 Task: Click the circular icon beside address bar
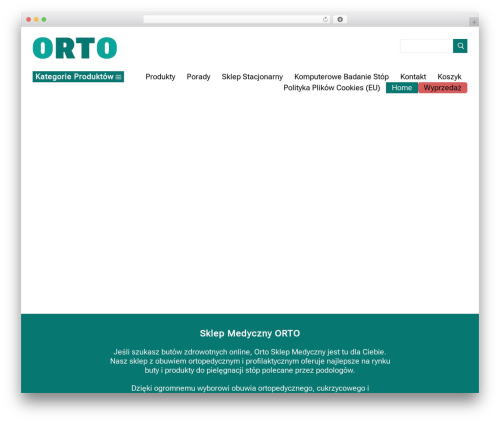[x=340, y=19]
